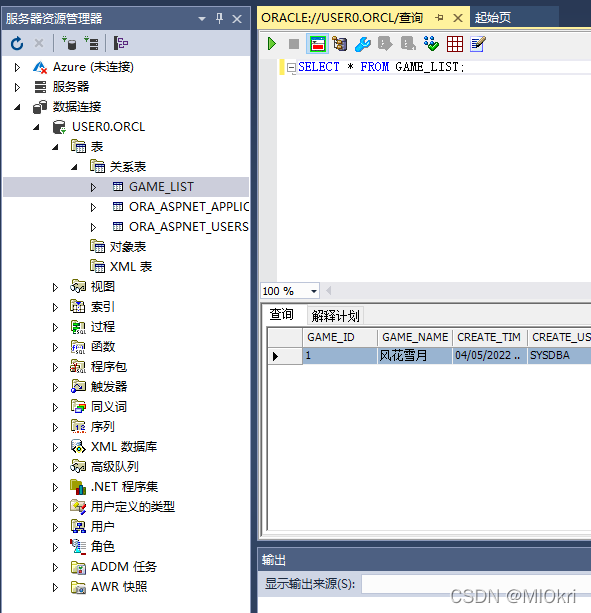The height and width of the screenshot is (613, 591).
Task: Select the 过程 node
Action: 103,326
